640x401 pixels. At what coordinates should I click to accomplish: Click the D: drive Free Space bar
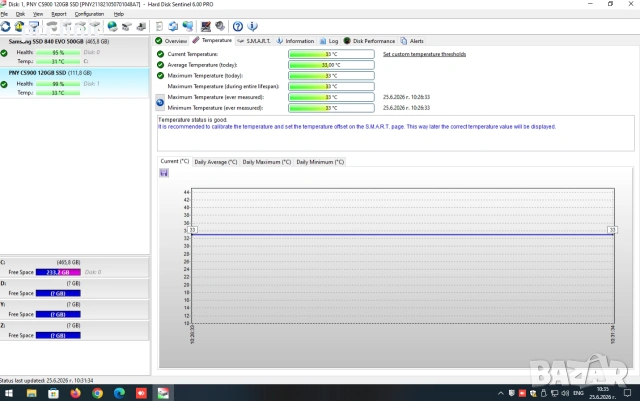click(58, 293)
